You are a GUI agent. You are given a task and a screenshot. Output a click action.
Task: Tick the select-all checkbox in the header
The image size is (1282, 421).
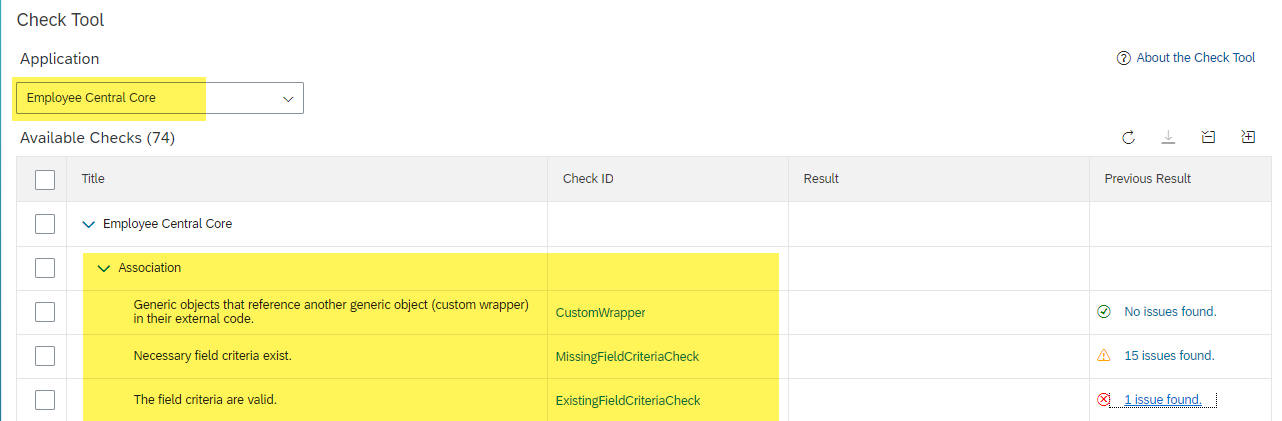click(x=45, y=180)
